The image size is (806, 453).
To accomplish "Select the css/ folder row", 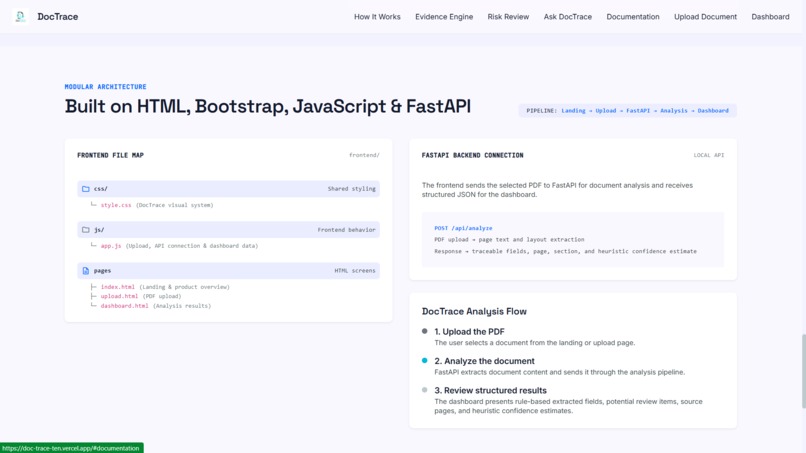I will point(228,189).
